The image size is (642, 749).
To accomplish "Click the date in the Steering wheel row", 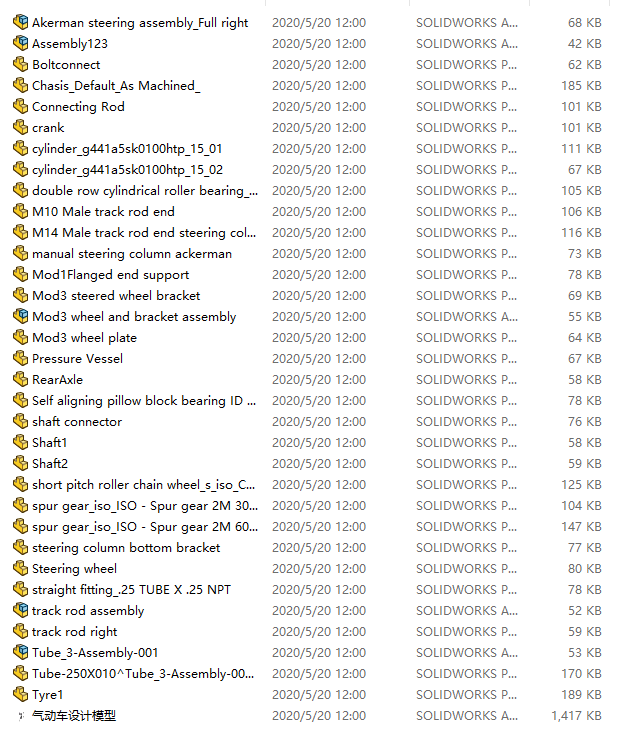I will [x=319, y=568].
